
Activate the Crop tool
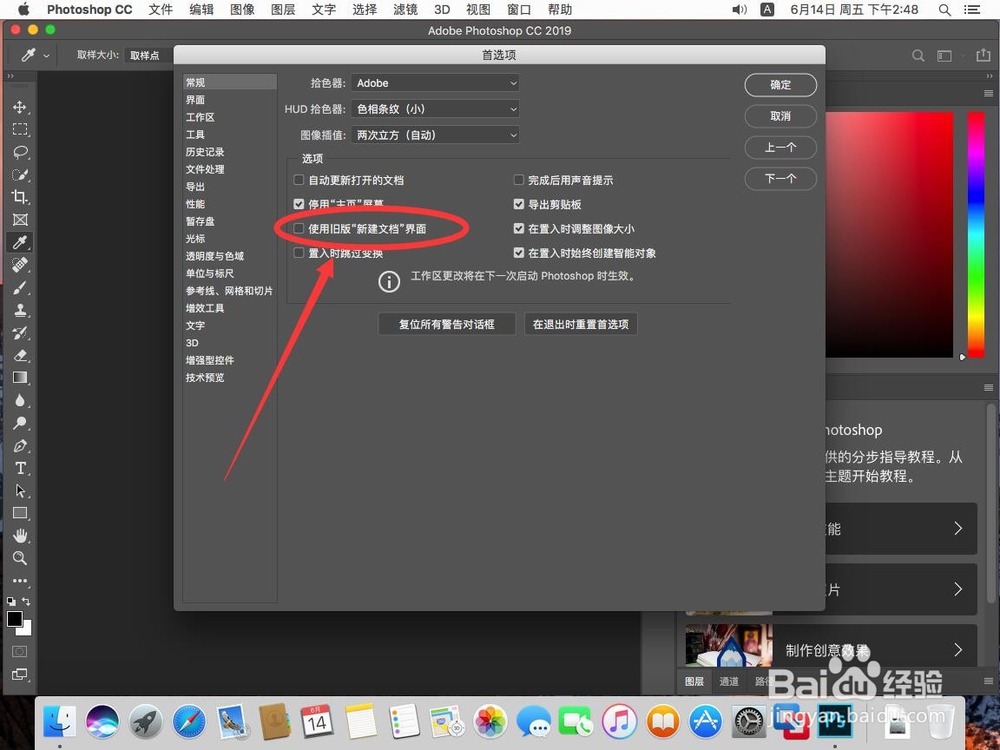[20, 198]
